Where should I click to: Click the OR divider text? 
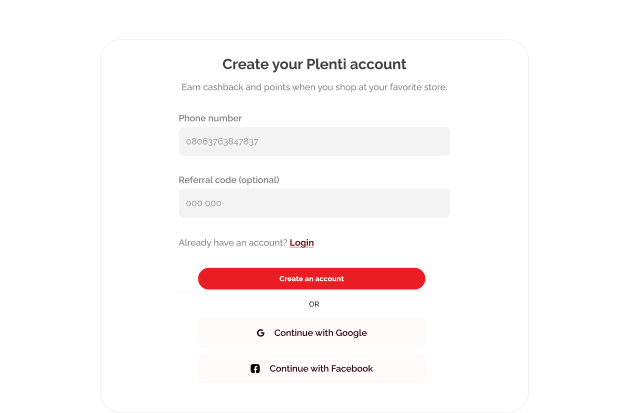[314, 304]
